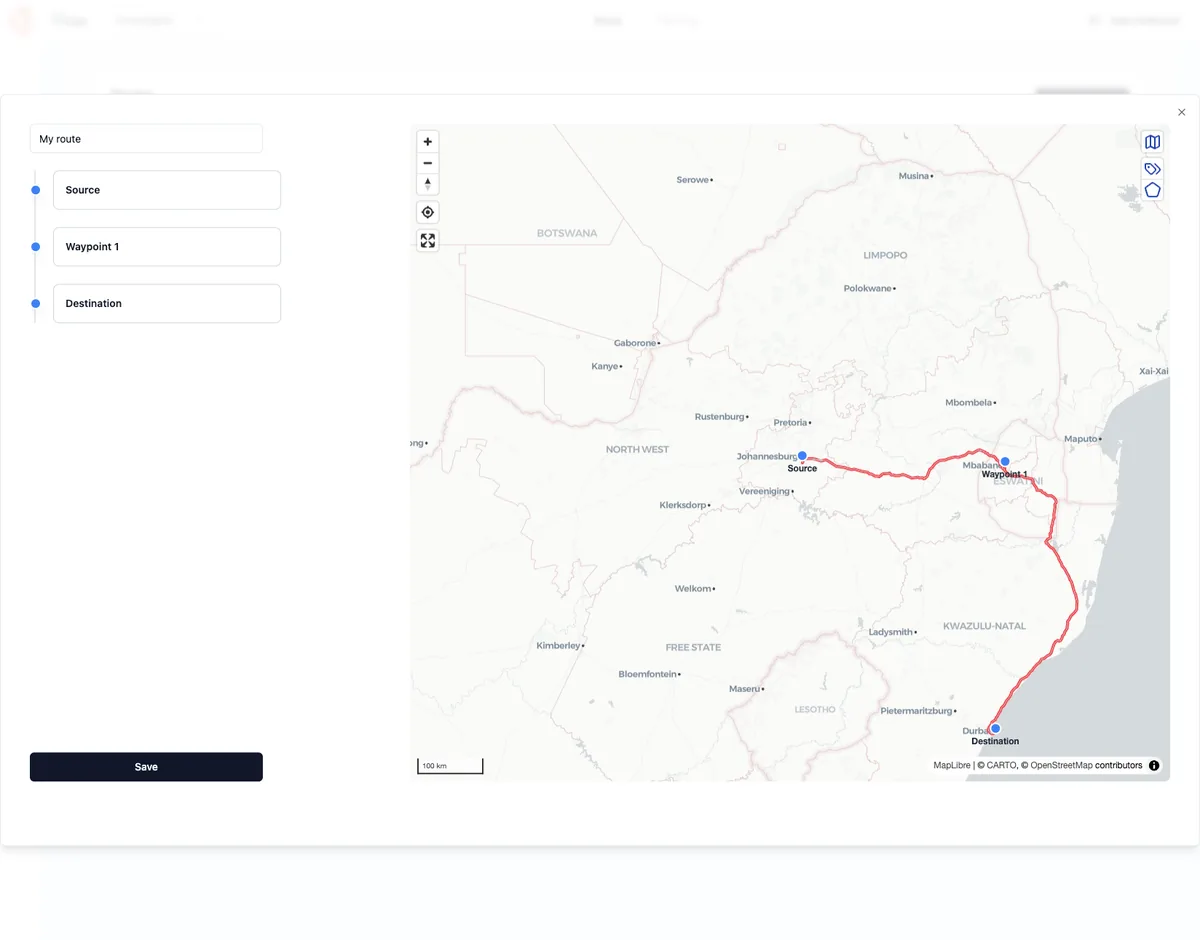The image size is (1200, 940).
Task: Click the blue dot beside Waypoint 1
Action: coord(35,246)
